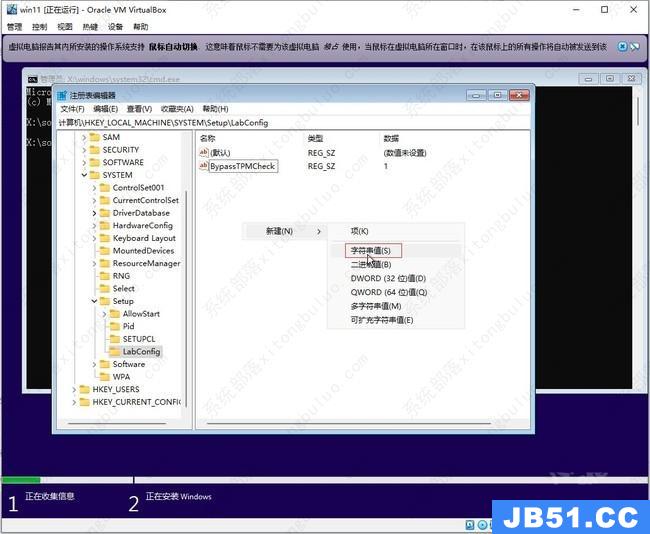Click the Setup folder icon in tree
Image resolution: width=650 pixels, height=534 pixels.
pyautogui.click(x=104, y=301)
